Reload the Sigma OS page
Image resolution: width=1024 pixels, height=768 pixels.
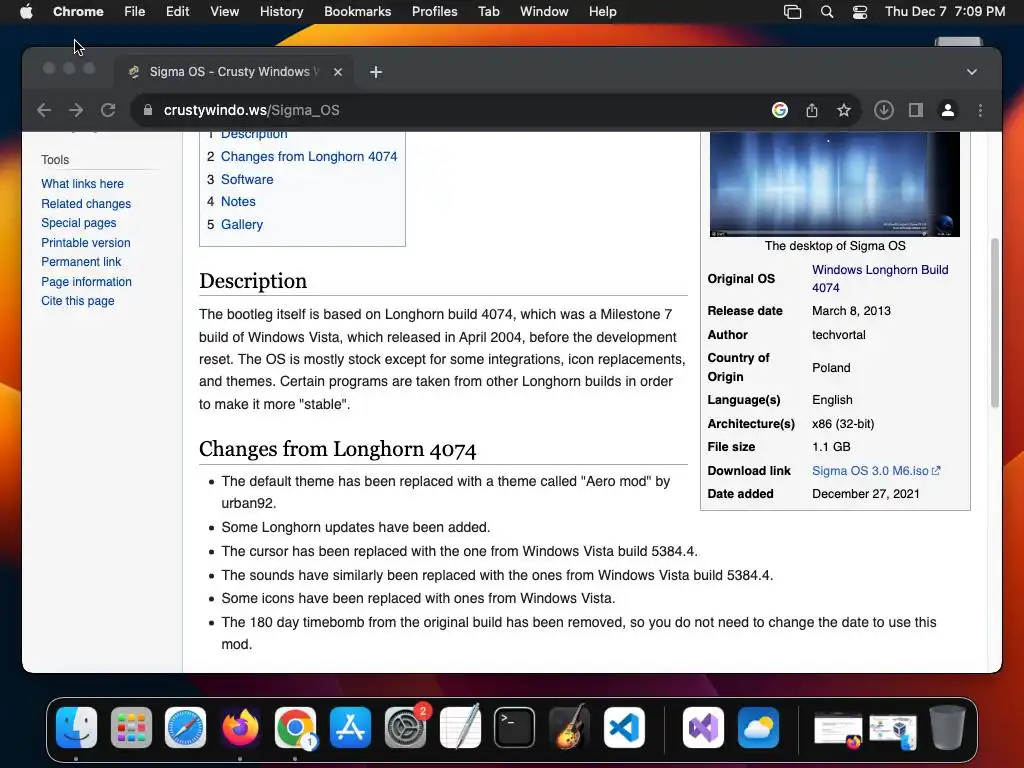pyautogui.click(x=108, y=110)
